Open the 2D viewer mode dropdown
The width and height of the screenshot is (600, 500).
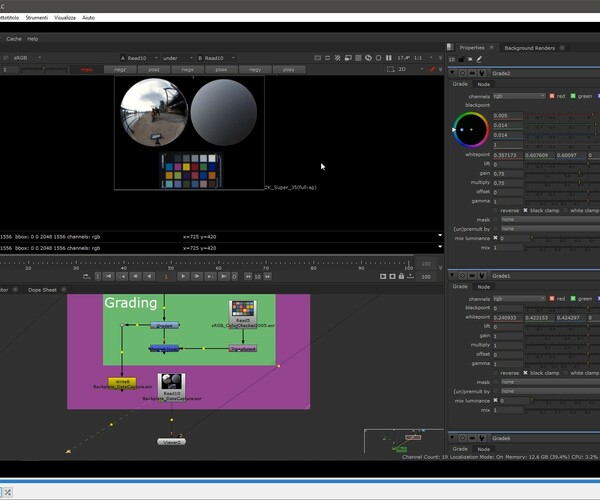[411, 69]
